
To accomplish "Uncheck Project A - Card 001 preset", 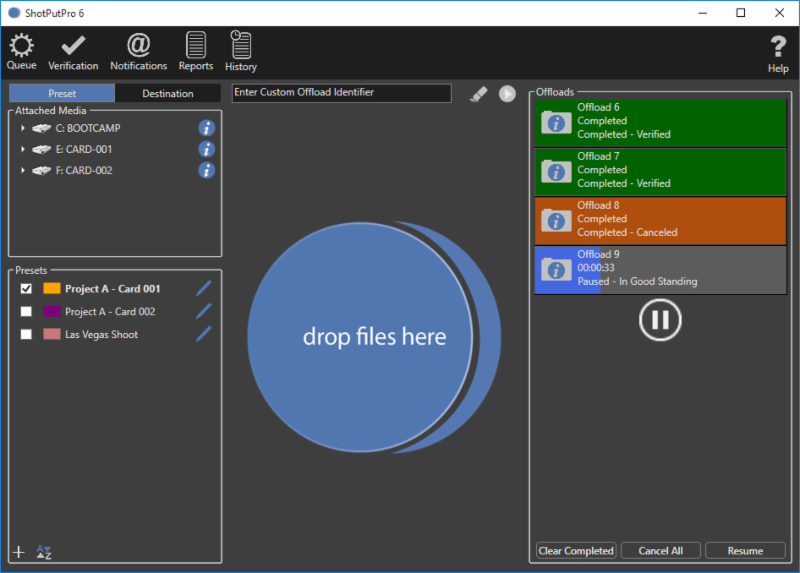I will point(26,289).
